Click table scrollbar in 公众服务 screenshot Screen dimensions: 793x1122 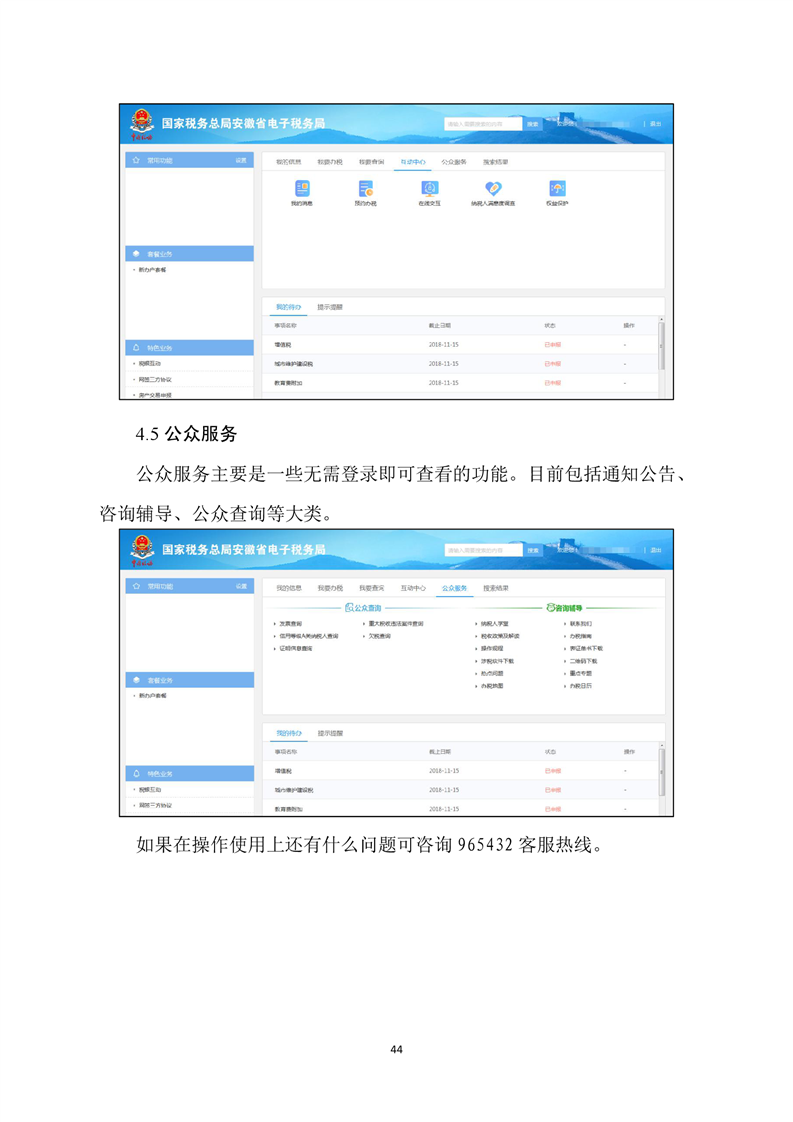tap(661, 772)
